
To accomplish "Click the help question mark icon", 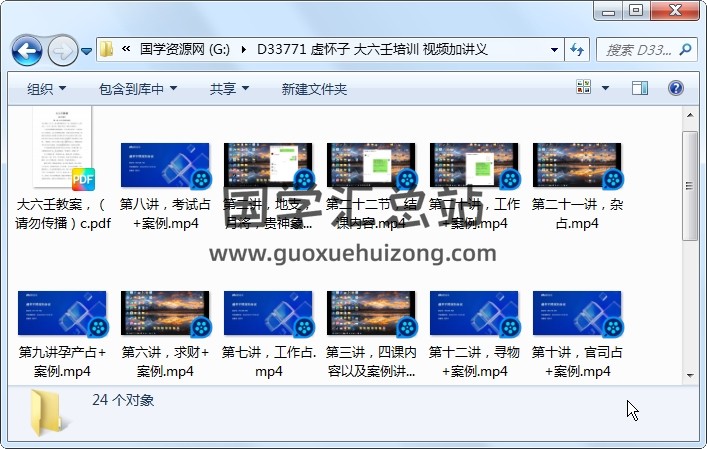I will click(x=675, y=88).
